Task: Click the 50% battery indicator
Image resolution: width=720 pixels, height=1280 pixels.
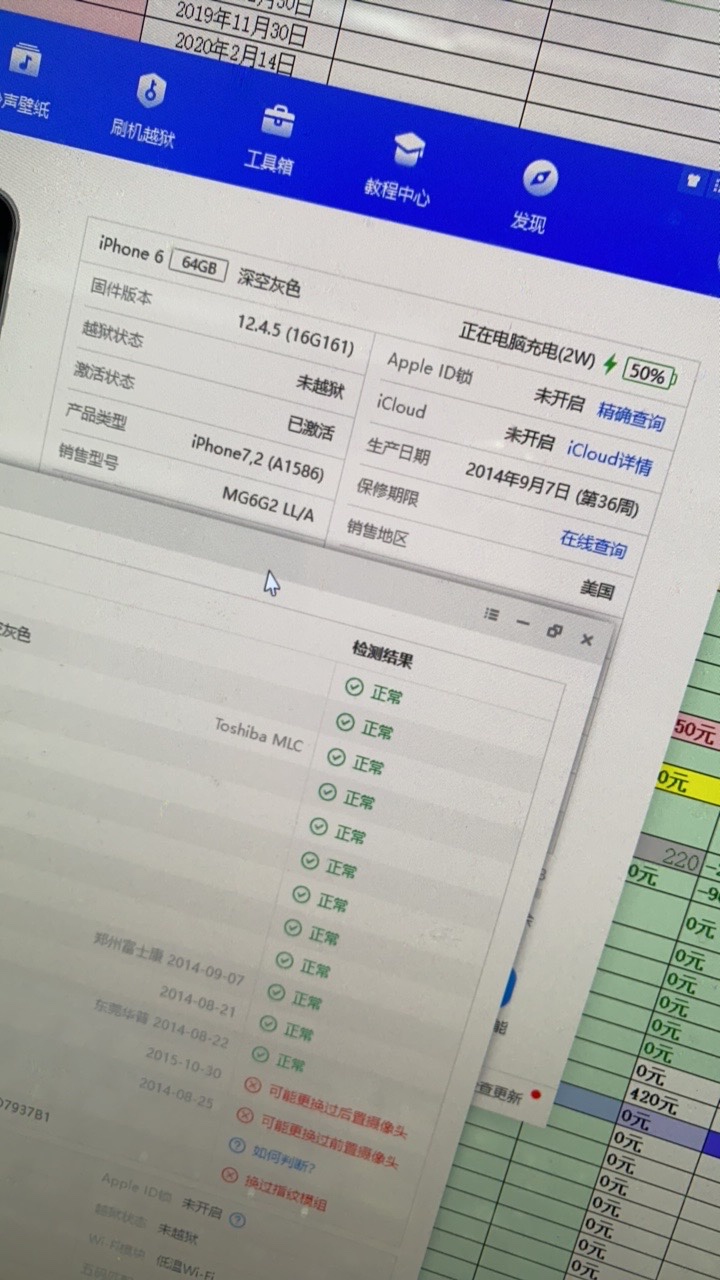Action: click(x=650, y=375)
